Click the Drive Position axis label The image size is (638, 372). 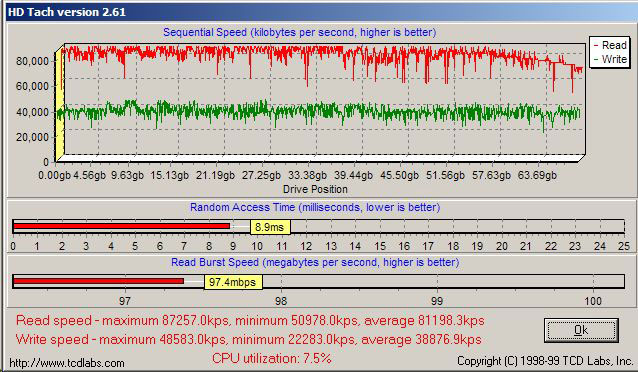point(315,189)
